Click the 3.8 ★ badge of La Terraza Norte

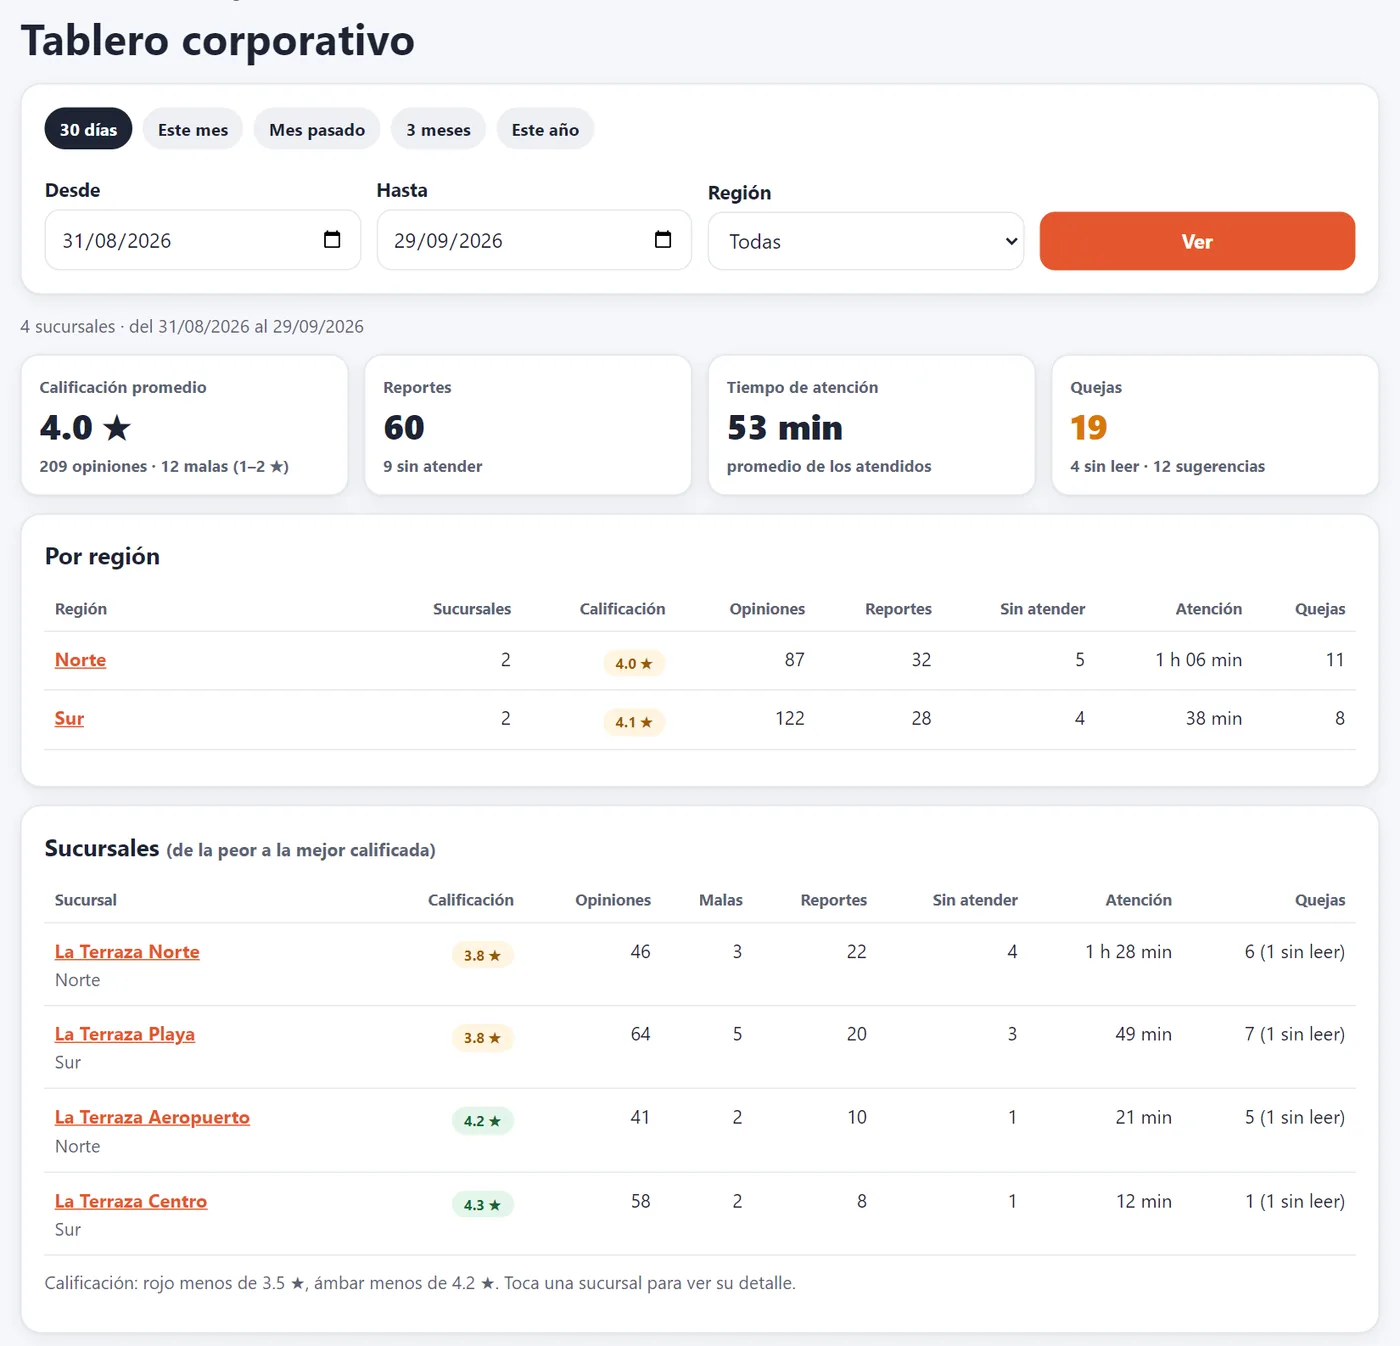tap(482, 955)
